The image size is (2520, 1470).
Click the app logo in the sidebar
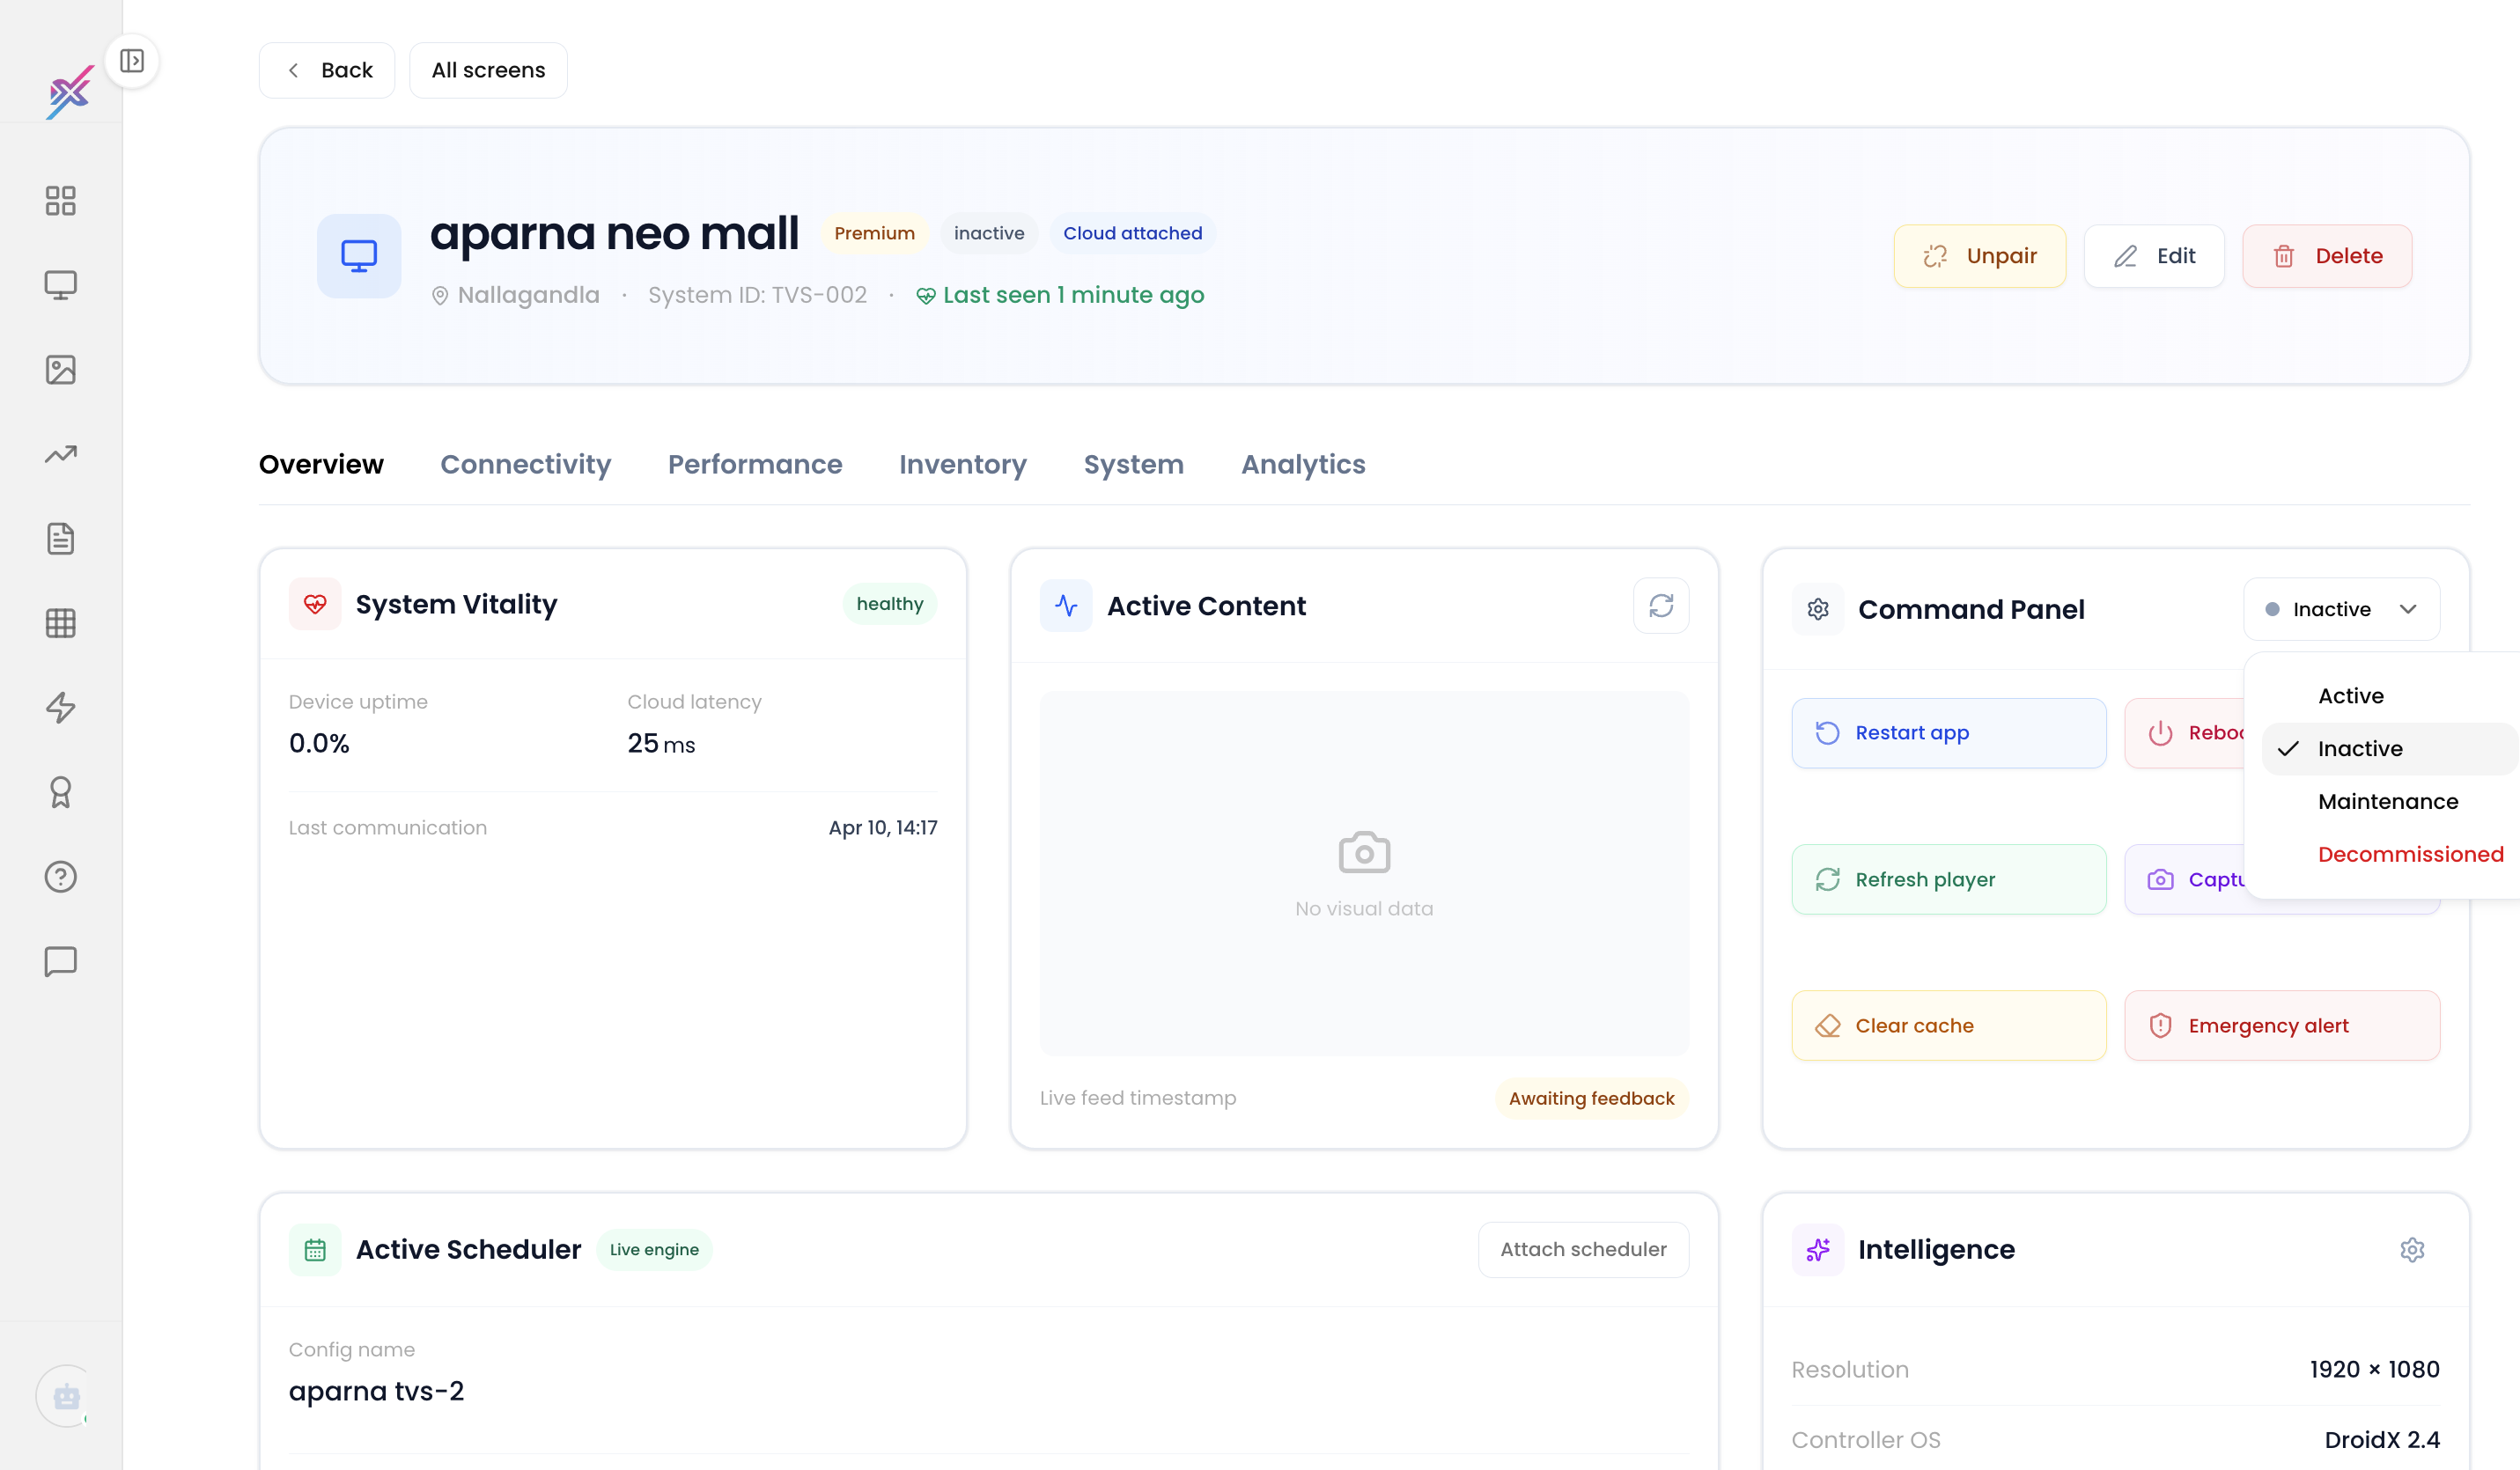click(70, 92)
